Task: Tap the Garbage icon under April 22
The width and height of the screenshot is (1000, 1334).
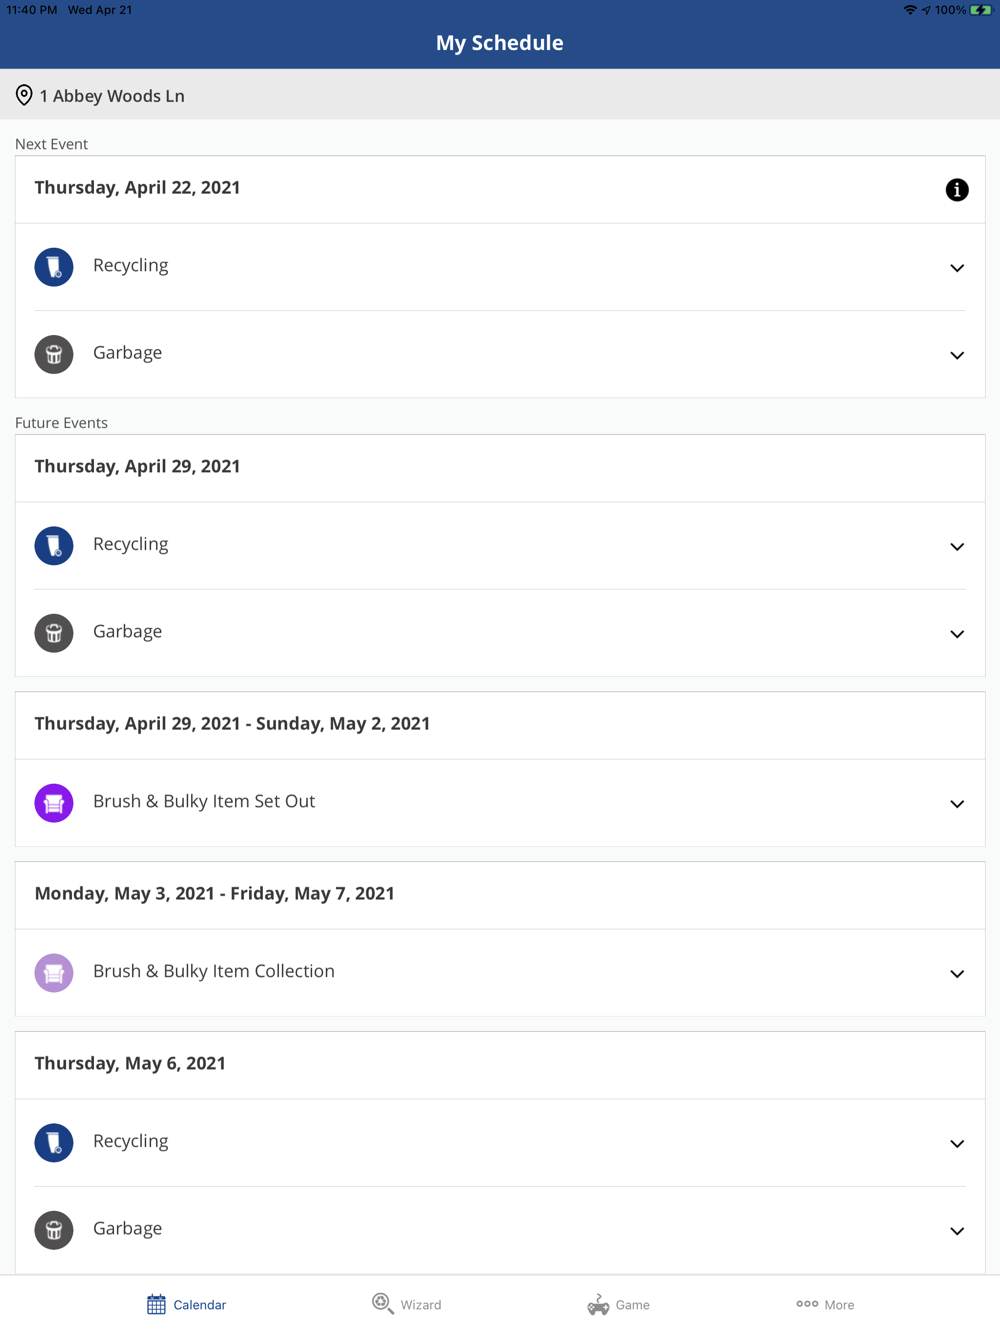Action: coord(54,354)
